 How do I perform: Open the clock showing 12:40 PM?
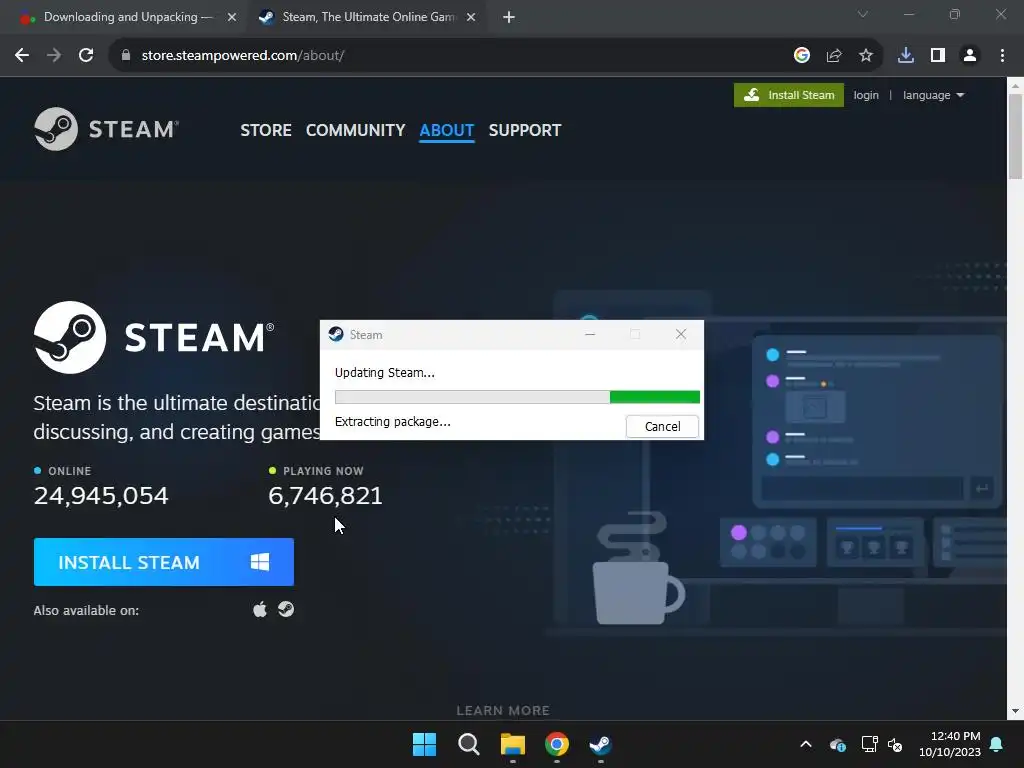coord(950,744)
